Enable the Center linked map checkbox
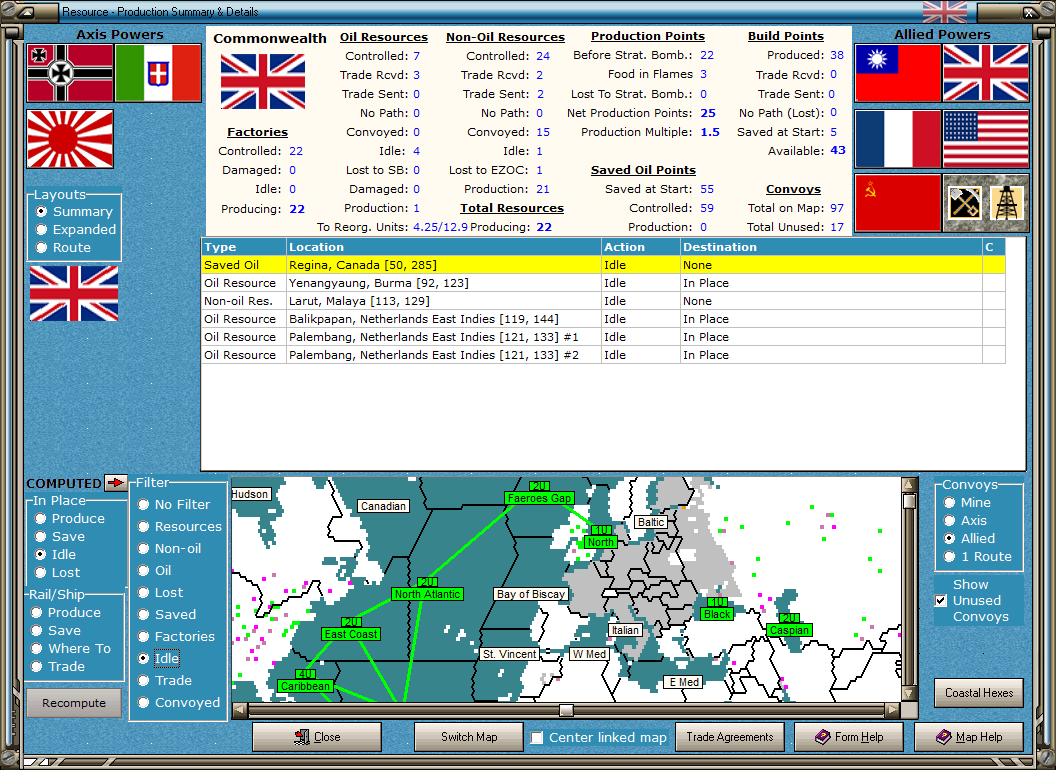Screen dimensions: 1056x770 (x=537, y=738)
